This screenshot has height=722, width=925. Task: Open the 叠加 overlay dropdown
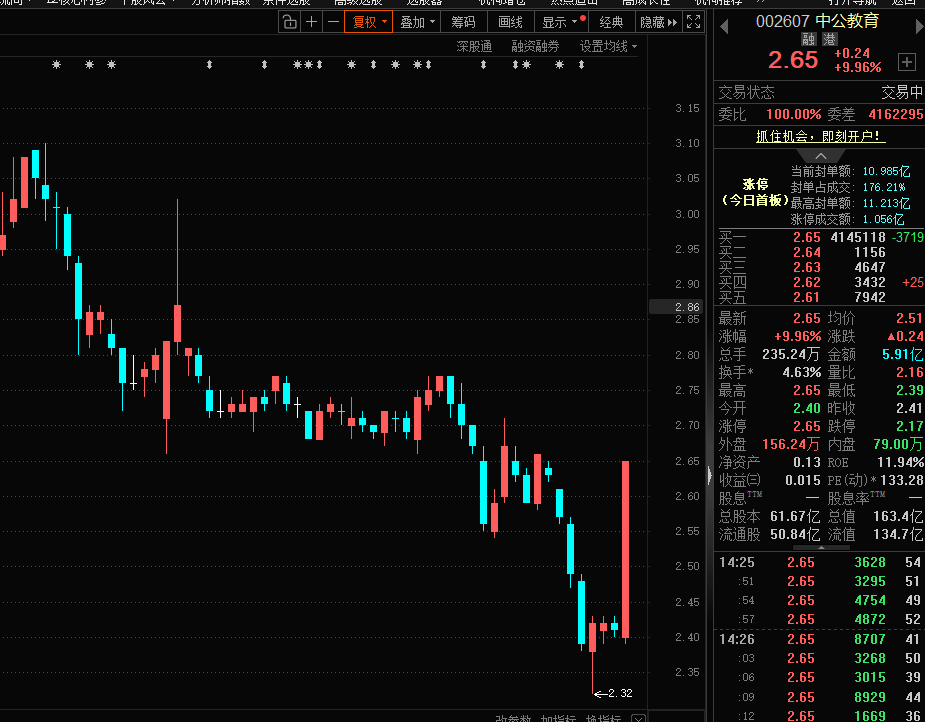(417, 22)
